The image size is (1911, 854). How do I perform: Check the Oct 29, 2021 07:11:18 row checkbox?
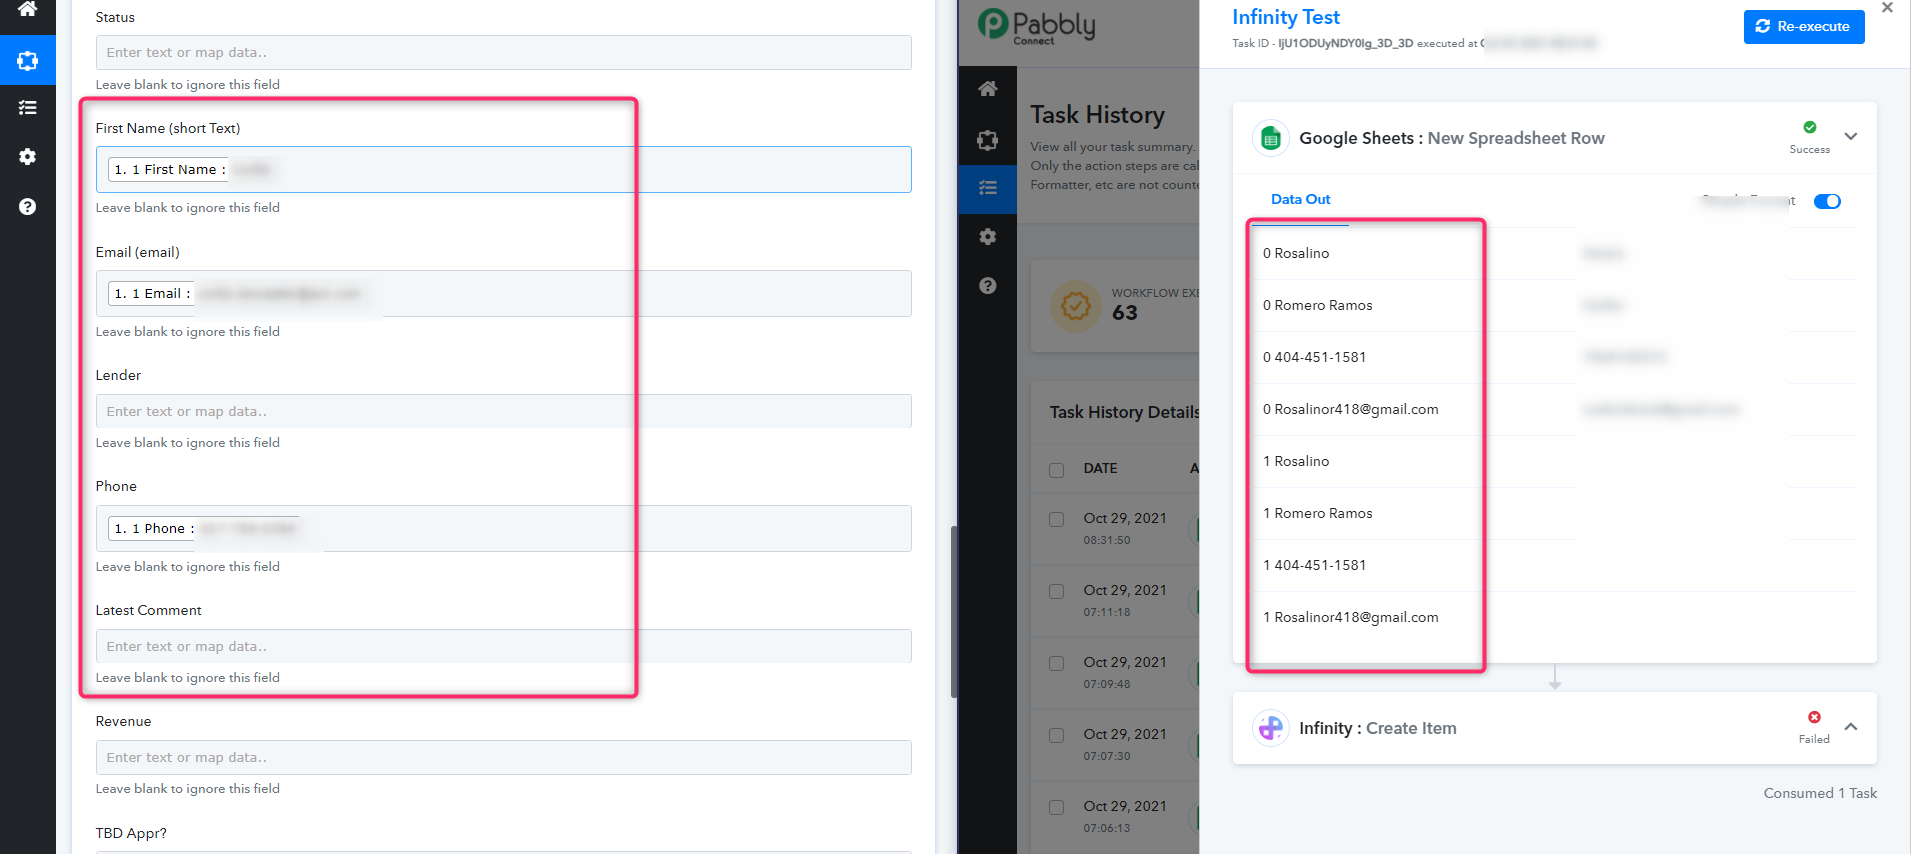[1056, 592]
